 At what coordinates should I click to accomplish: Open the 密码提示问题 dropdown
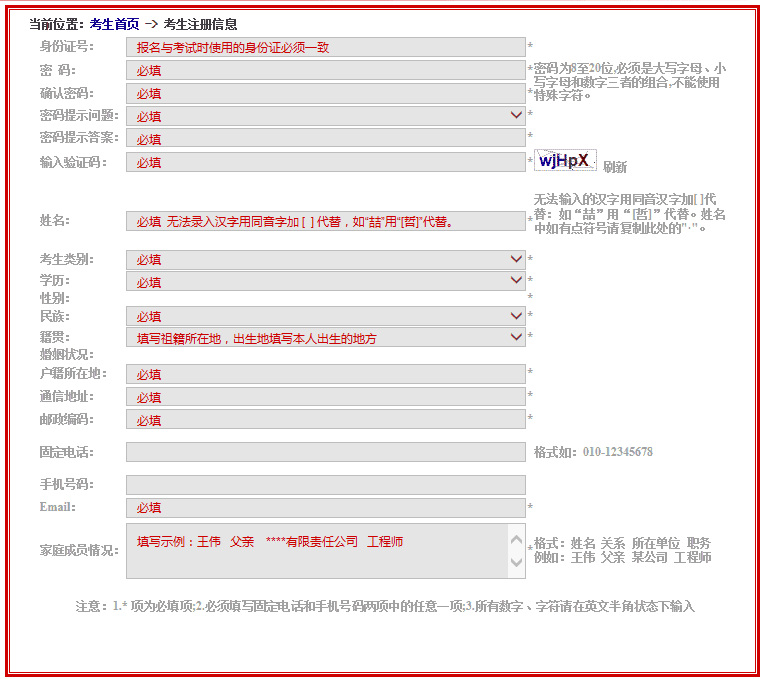pyautogui.click(x=325, y=116)
